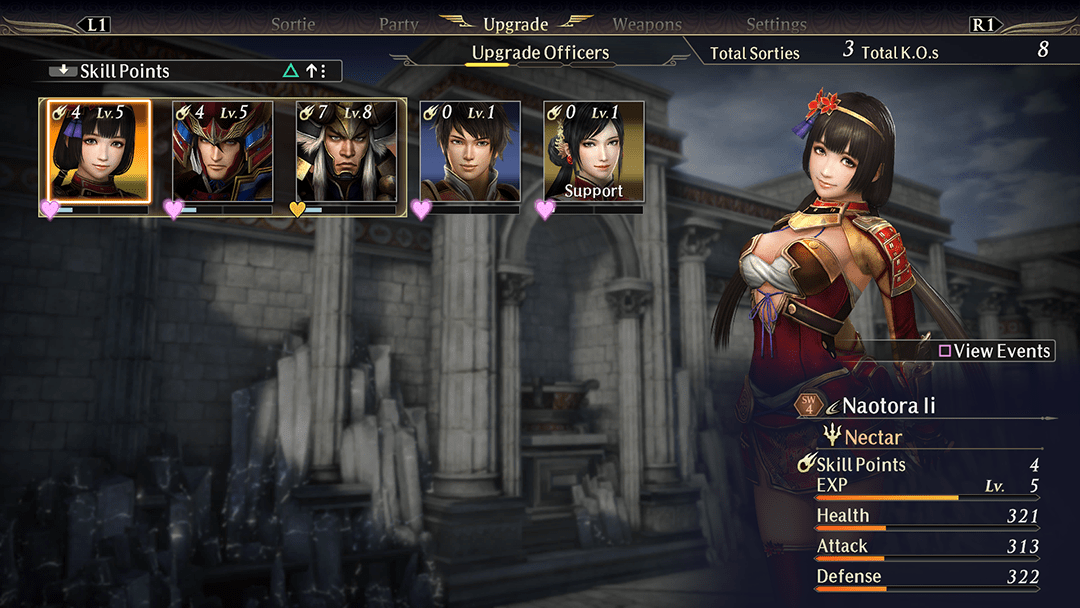Click the Skill Points flame icon
This screenshot has height=608, width=1080.
pos(807,463)
